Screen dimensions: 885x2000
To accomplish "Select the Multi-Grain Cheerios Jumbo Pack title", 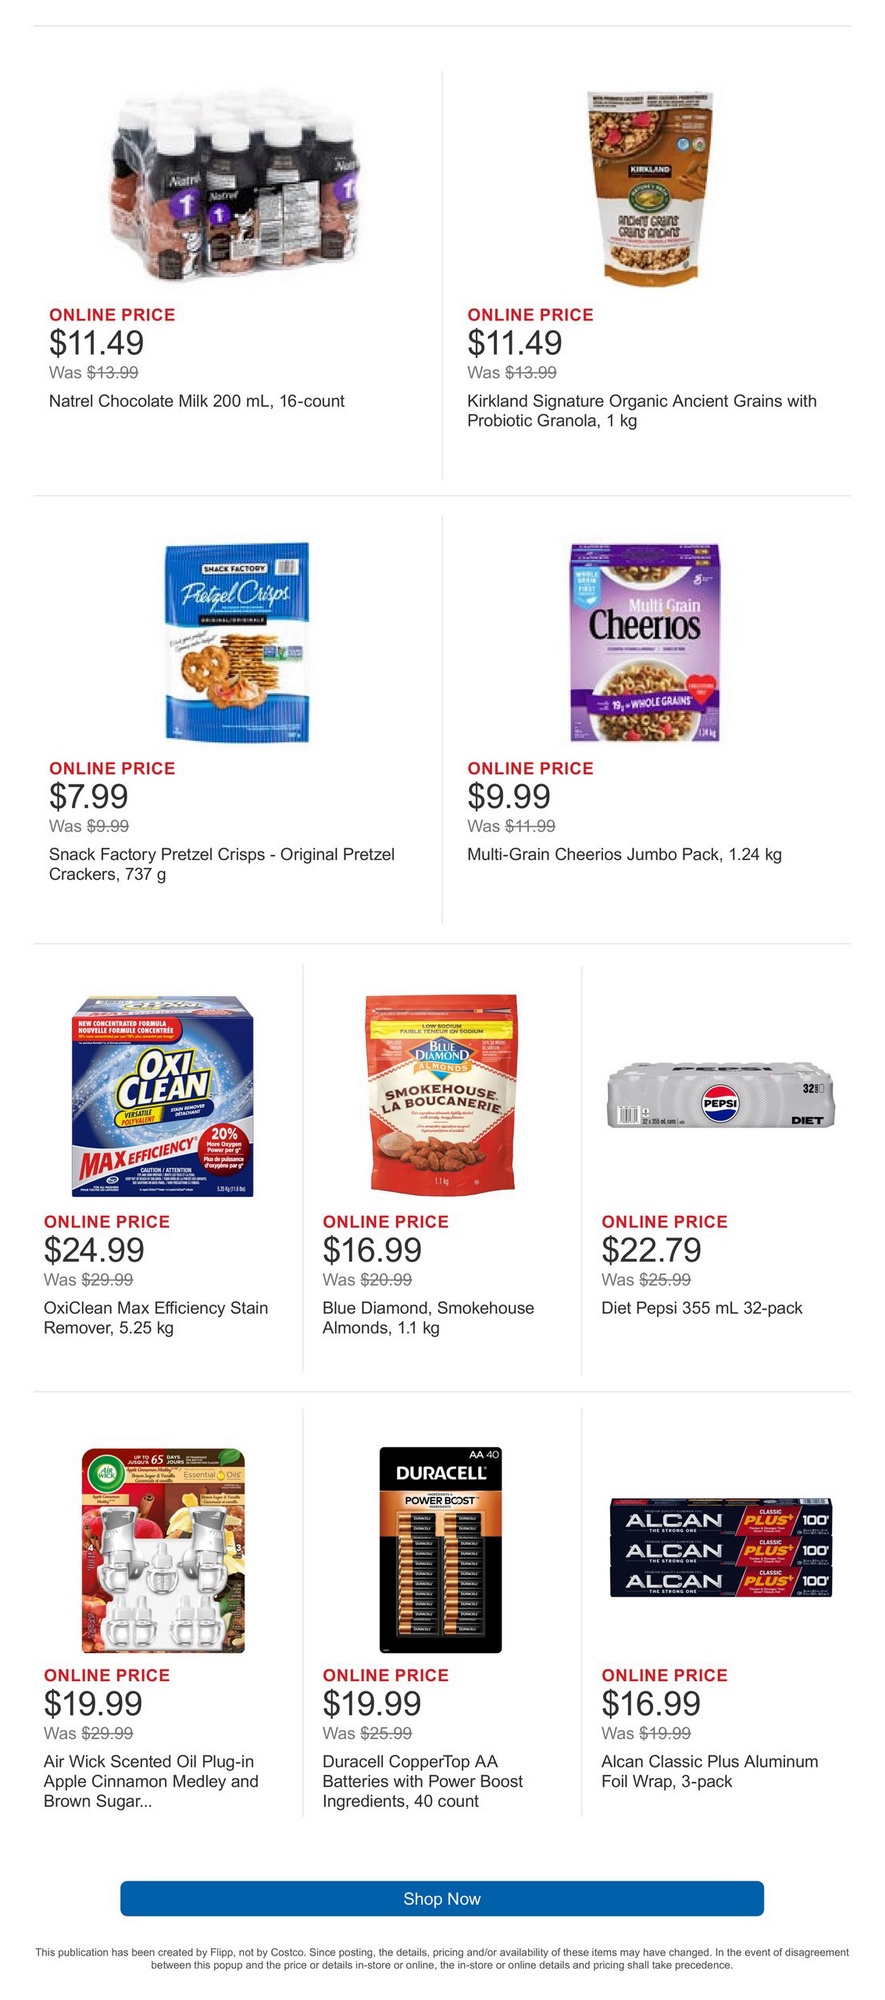I will (624, 854).
